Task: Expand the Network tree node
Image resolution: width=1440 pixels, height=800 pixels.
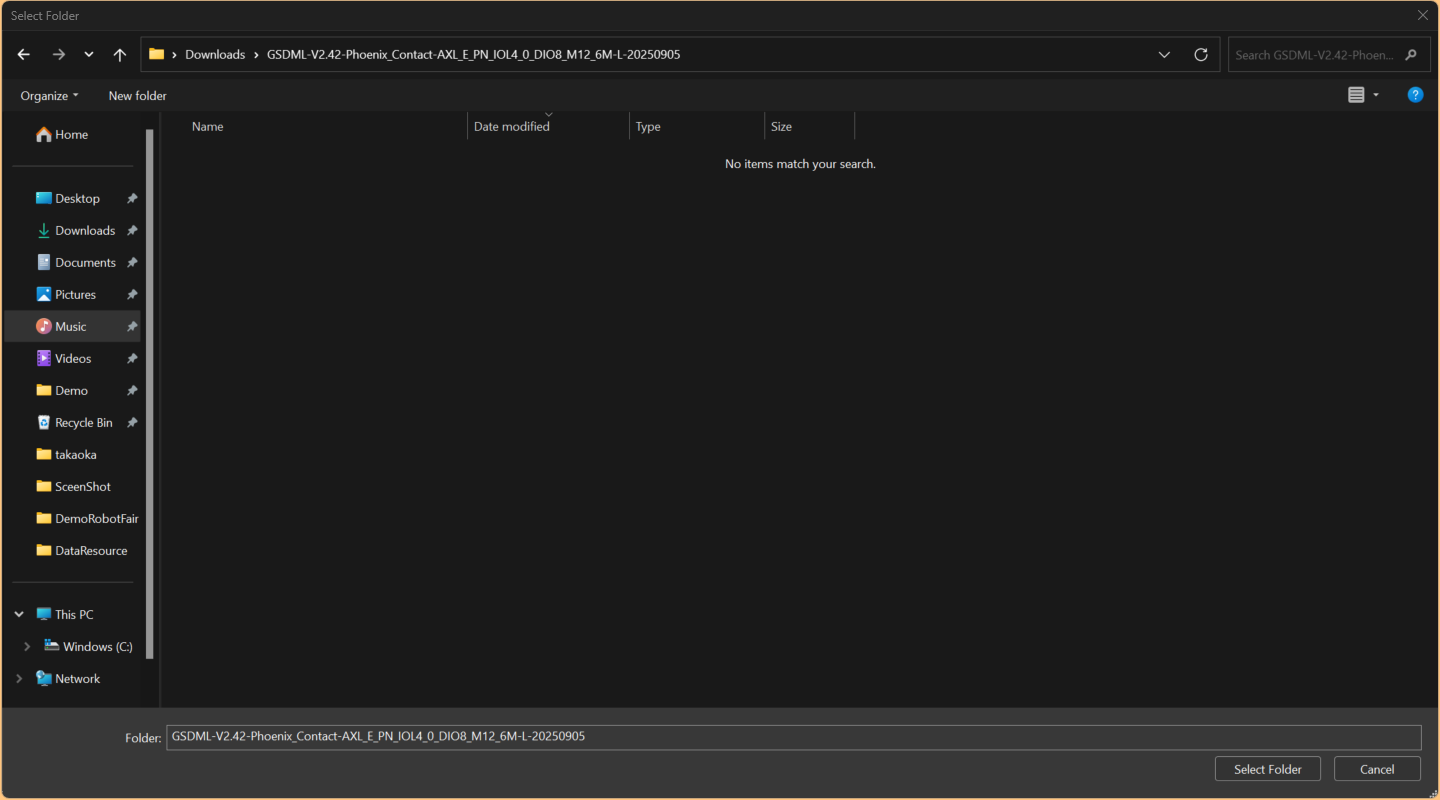Action: click(x=19, y=678)
